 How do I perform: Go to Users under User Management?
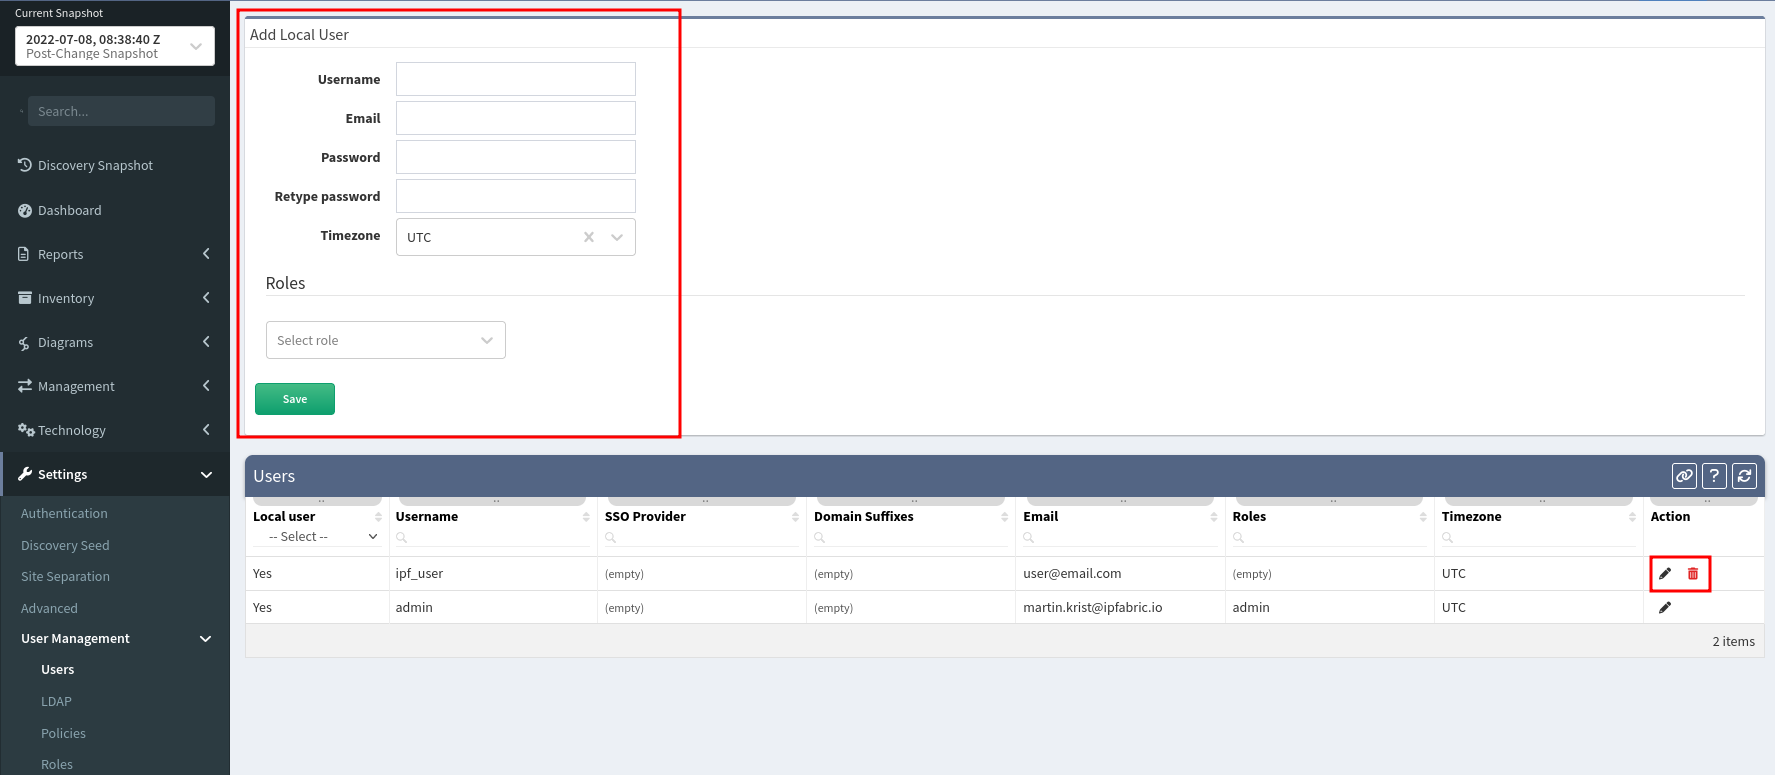[x=57, y=670]
